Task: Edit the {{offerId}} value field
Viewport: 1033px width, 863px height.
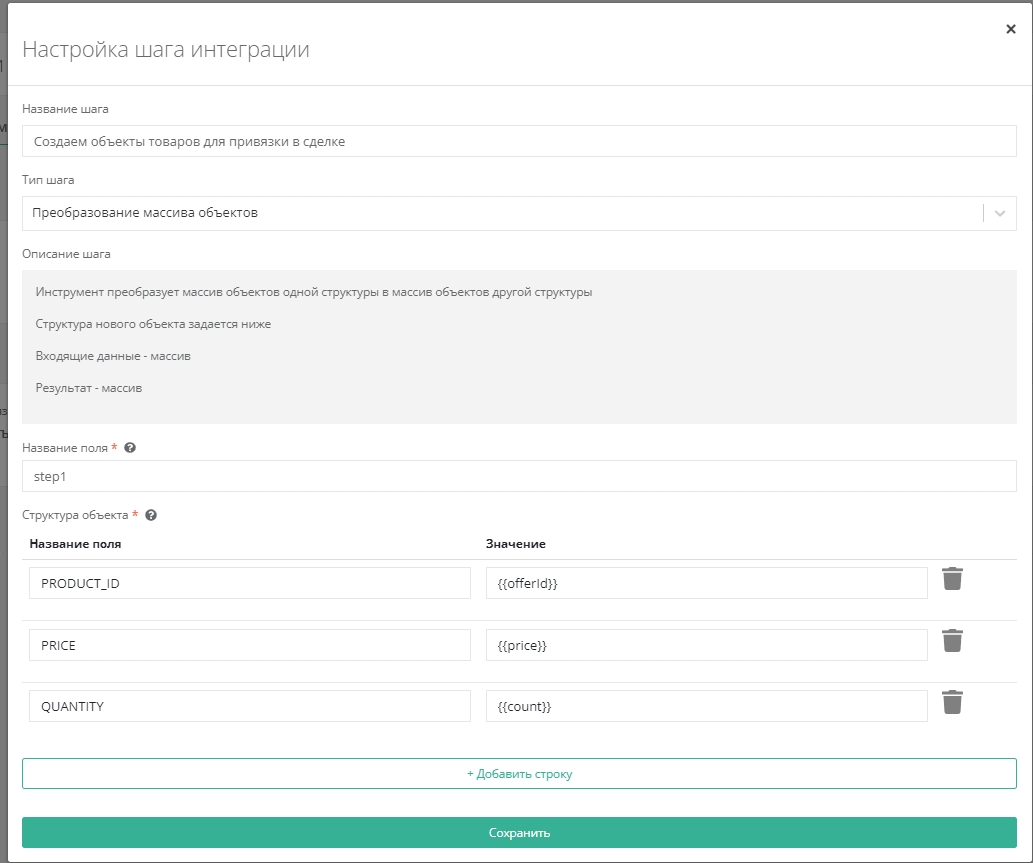Action: [706, 584]
